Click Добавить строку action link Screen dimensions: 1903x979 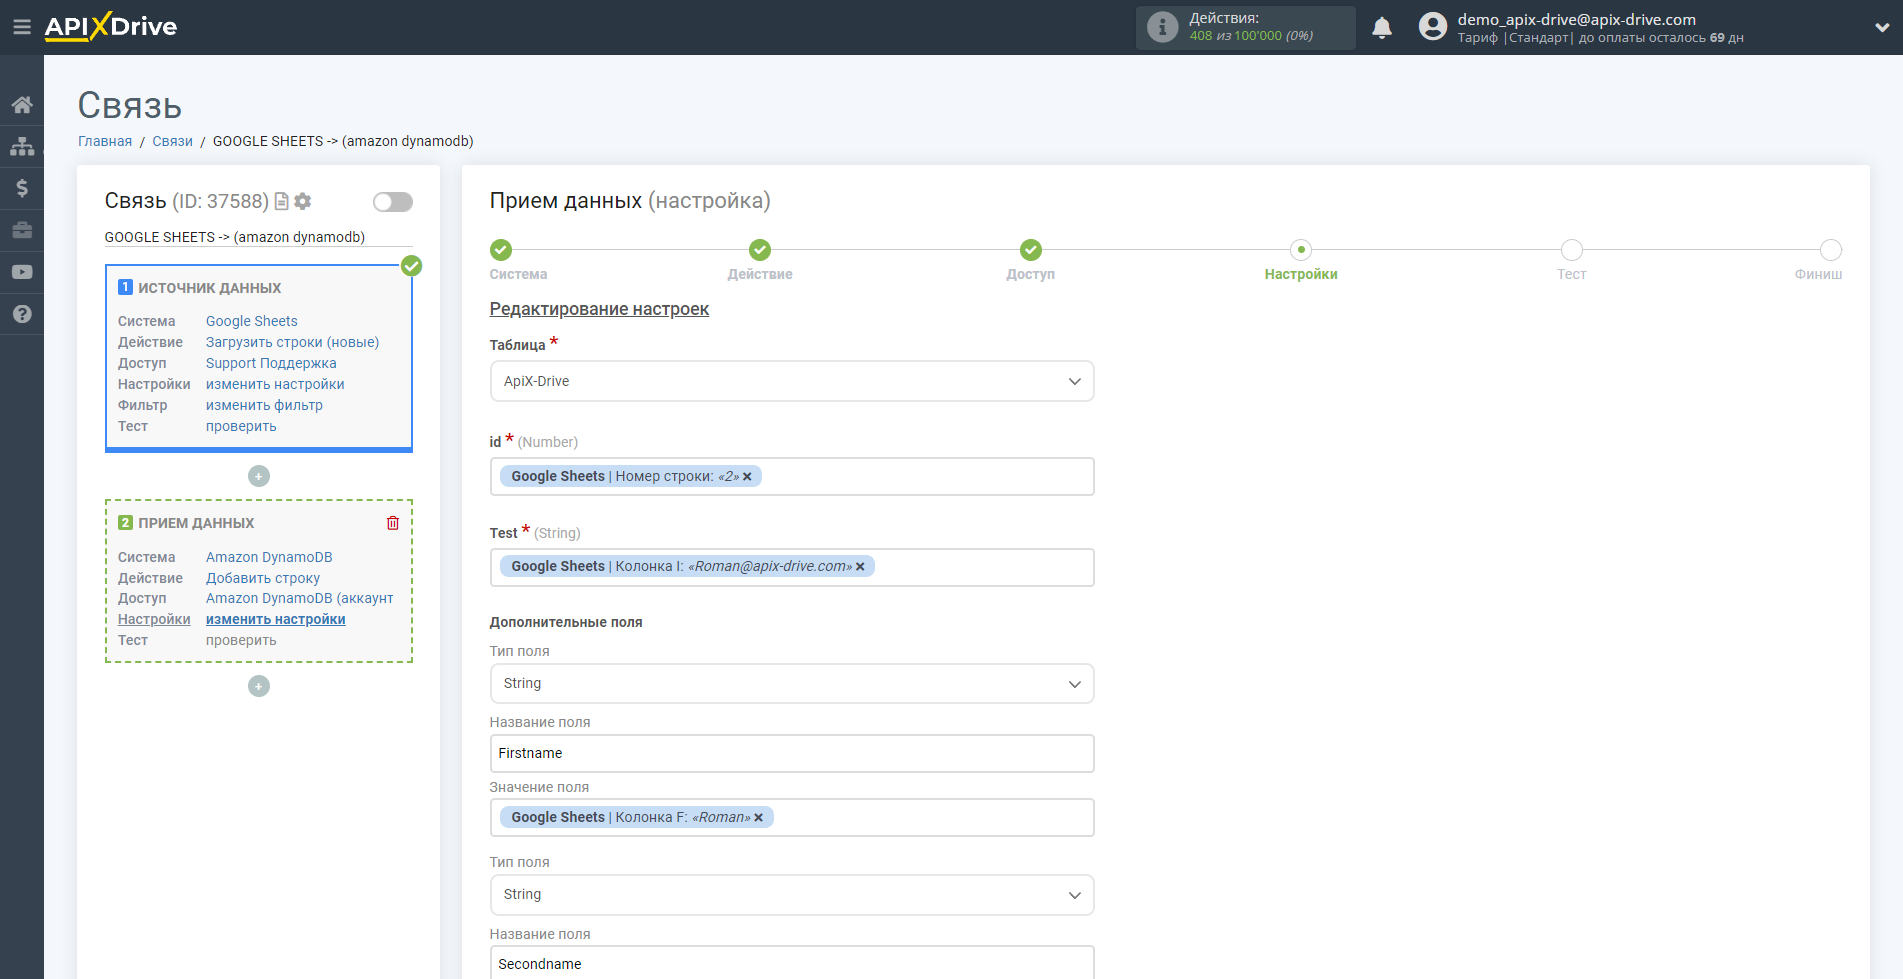[263, 578]
